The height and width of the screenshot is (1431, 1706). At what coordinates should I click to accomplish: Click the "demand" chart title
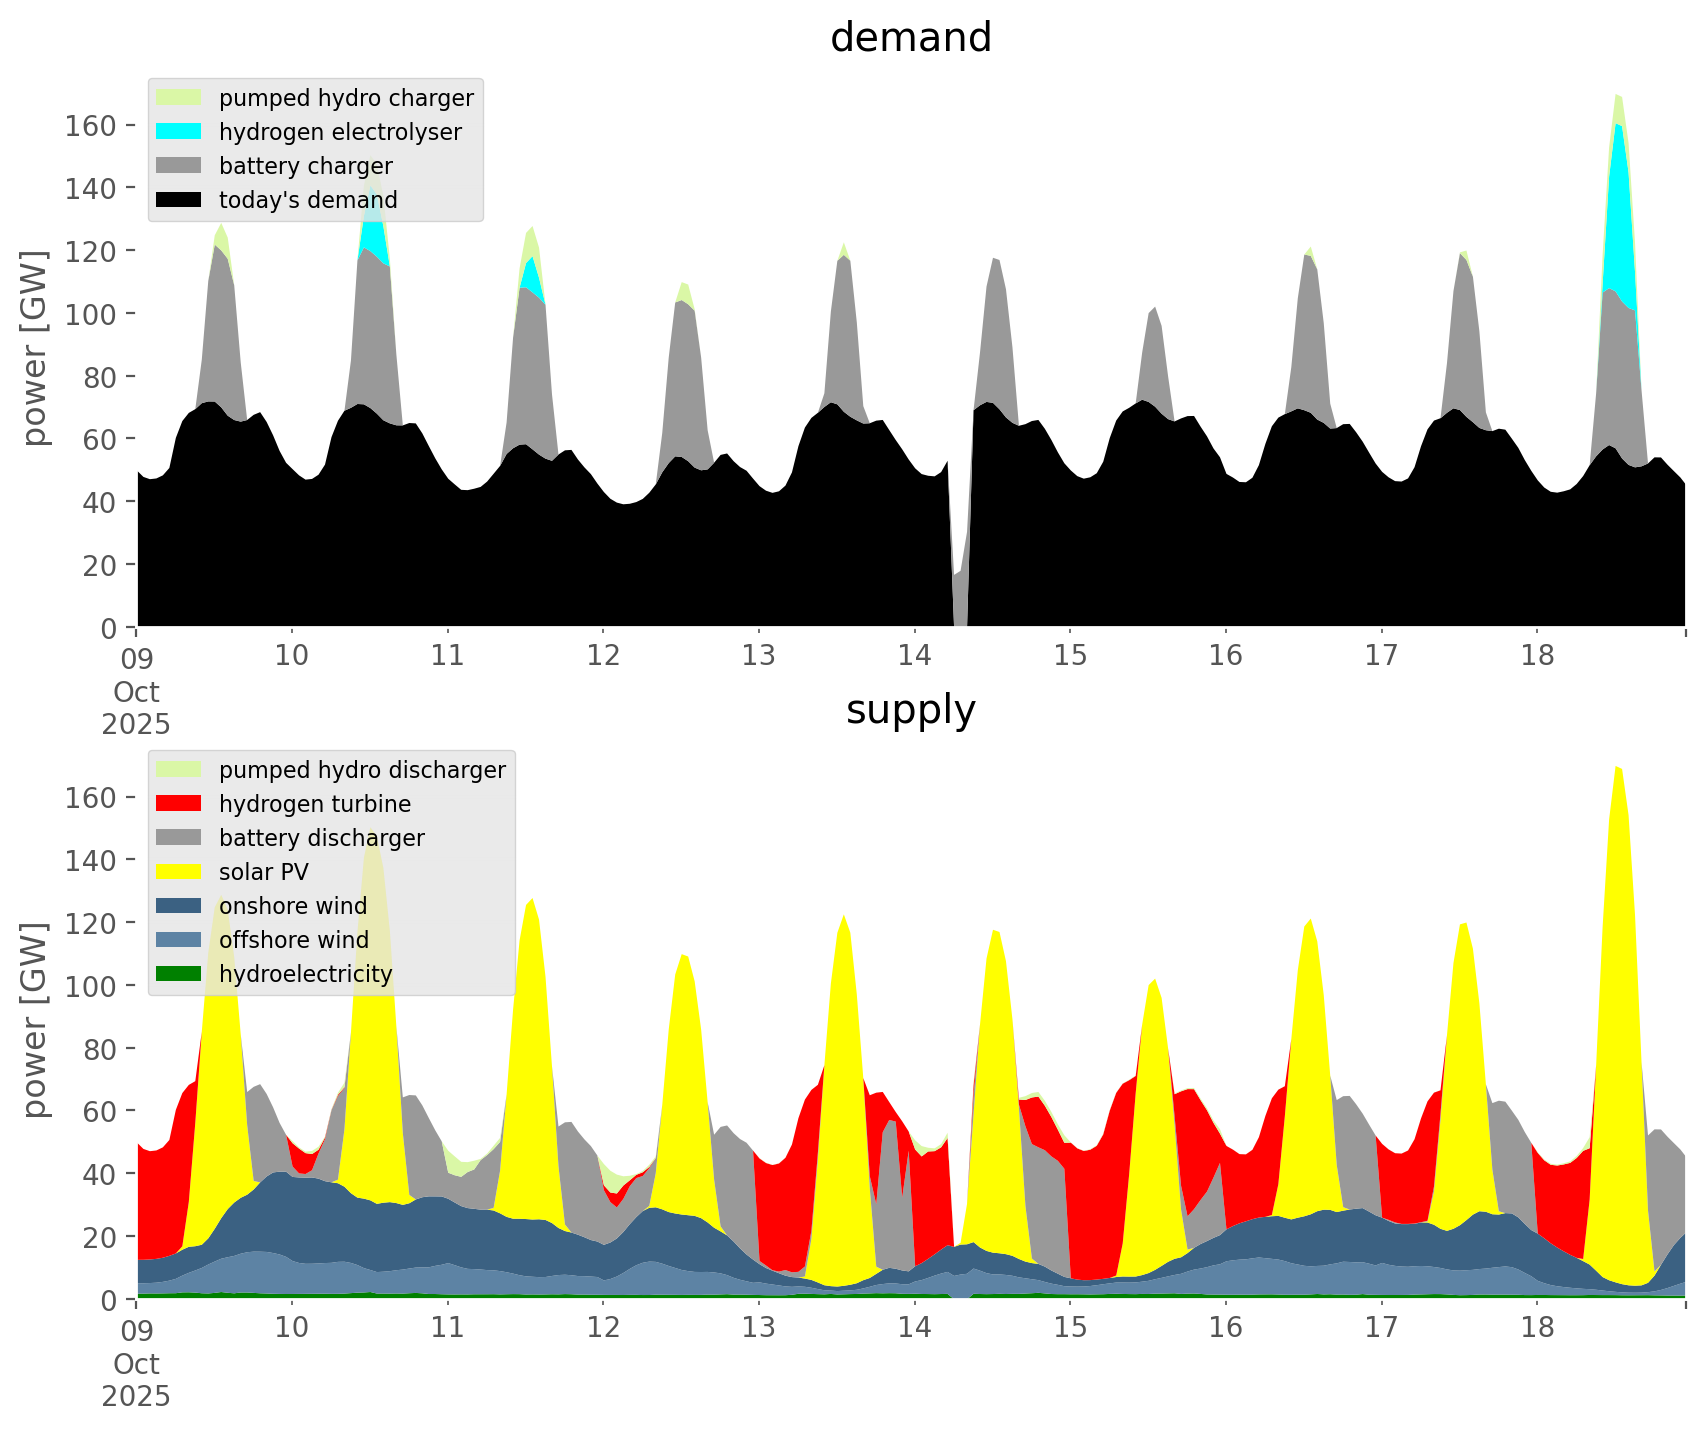(910, 38)
